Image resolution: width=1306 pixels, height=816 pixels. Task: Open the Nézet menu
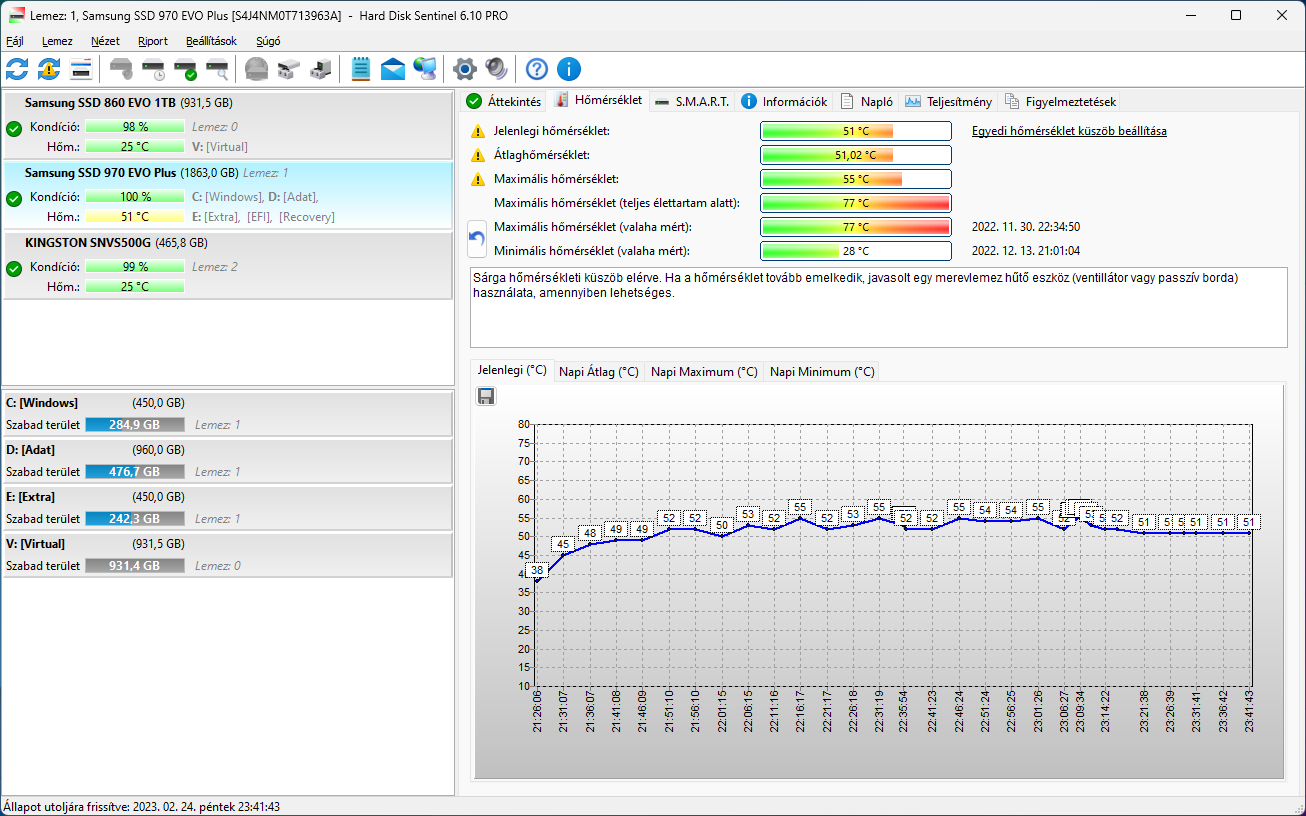coord(105,42)
